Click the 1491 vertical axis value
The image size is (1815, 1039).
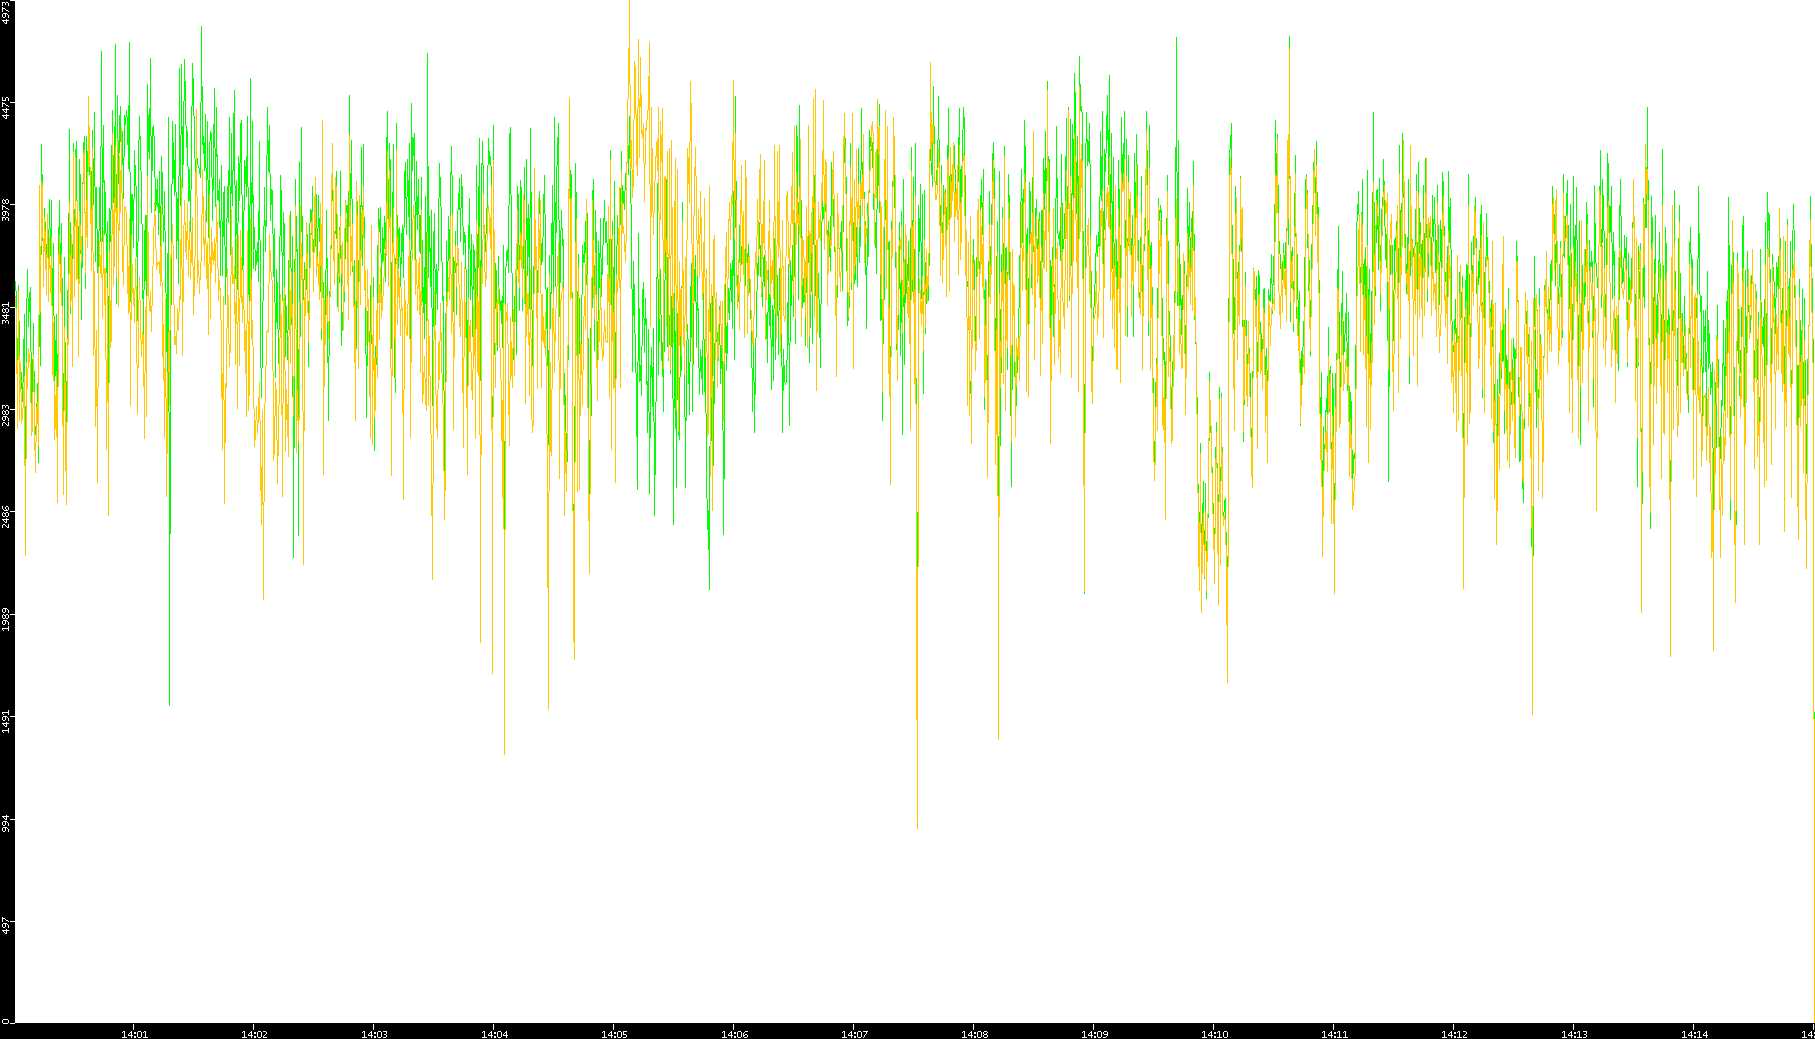pos(7,720)
